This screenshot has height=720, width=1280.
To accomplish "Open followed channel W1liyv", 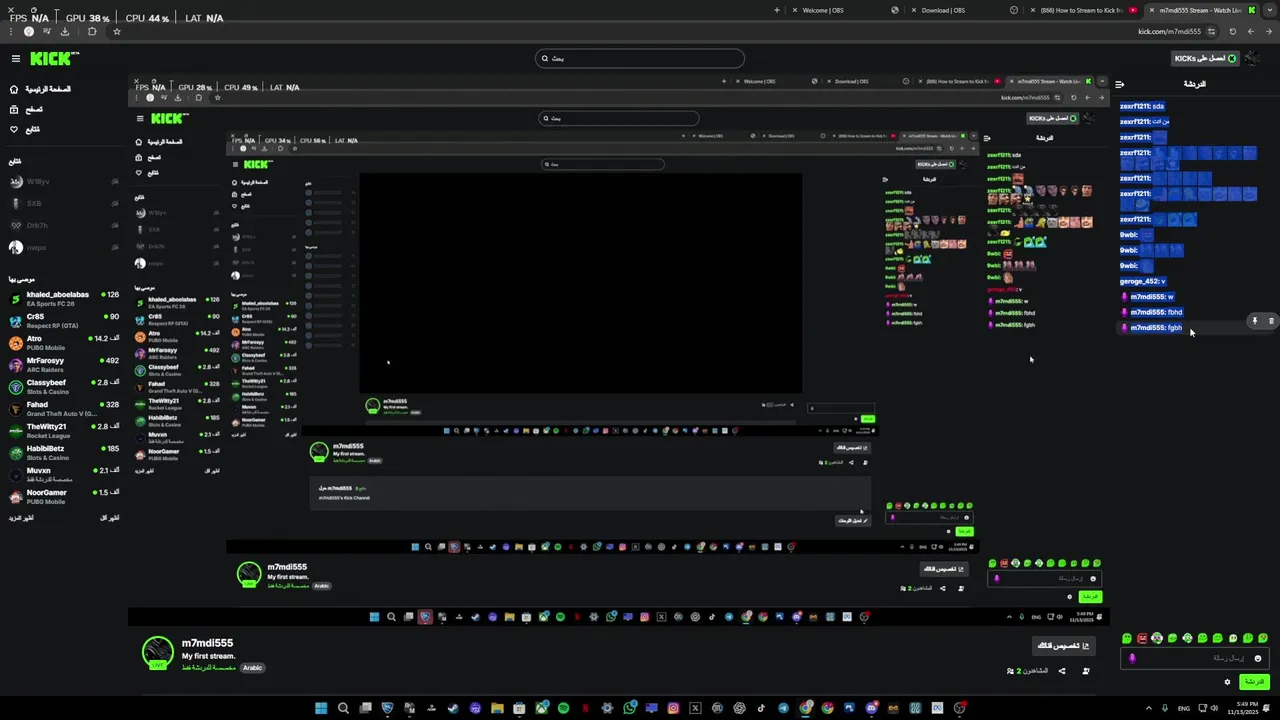I will (x=64, y=182).
